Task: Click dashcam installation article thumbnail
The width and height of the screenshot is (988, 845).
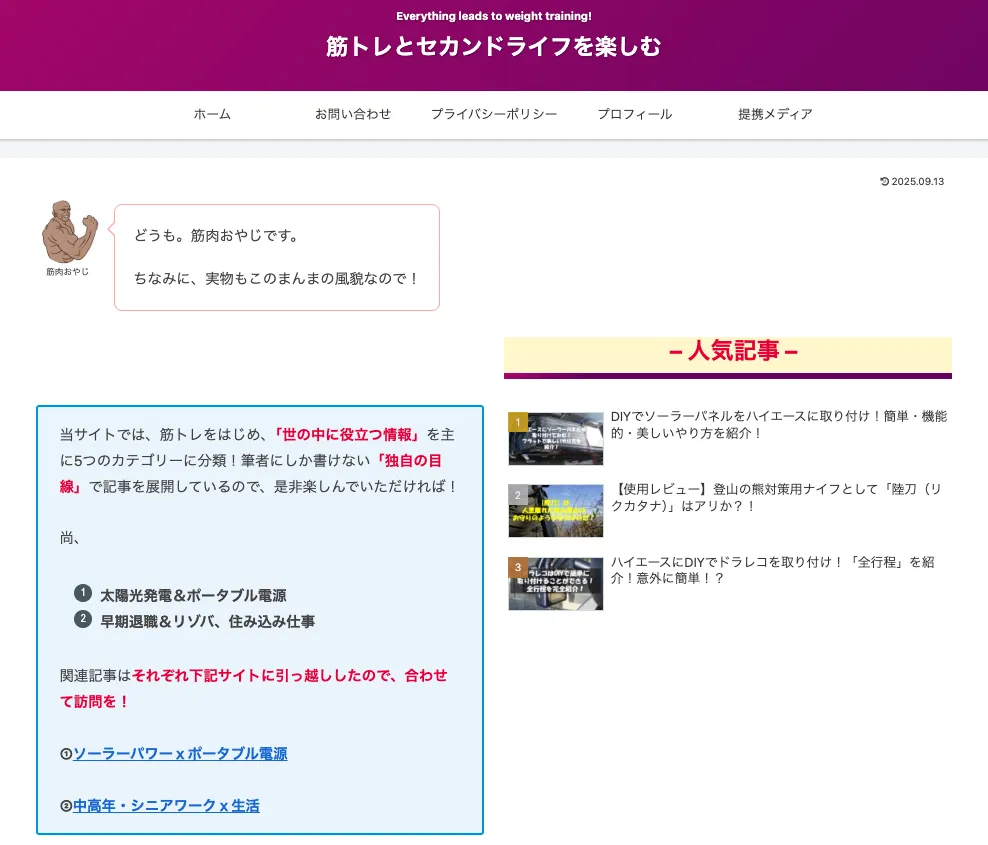Action: click(x=562, y=584)
